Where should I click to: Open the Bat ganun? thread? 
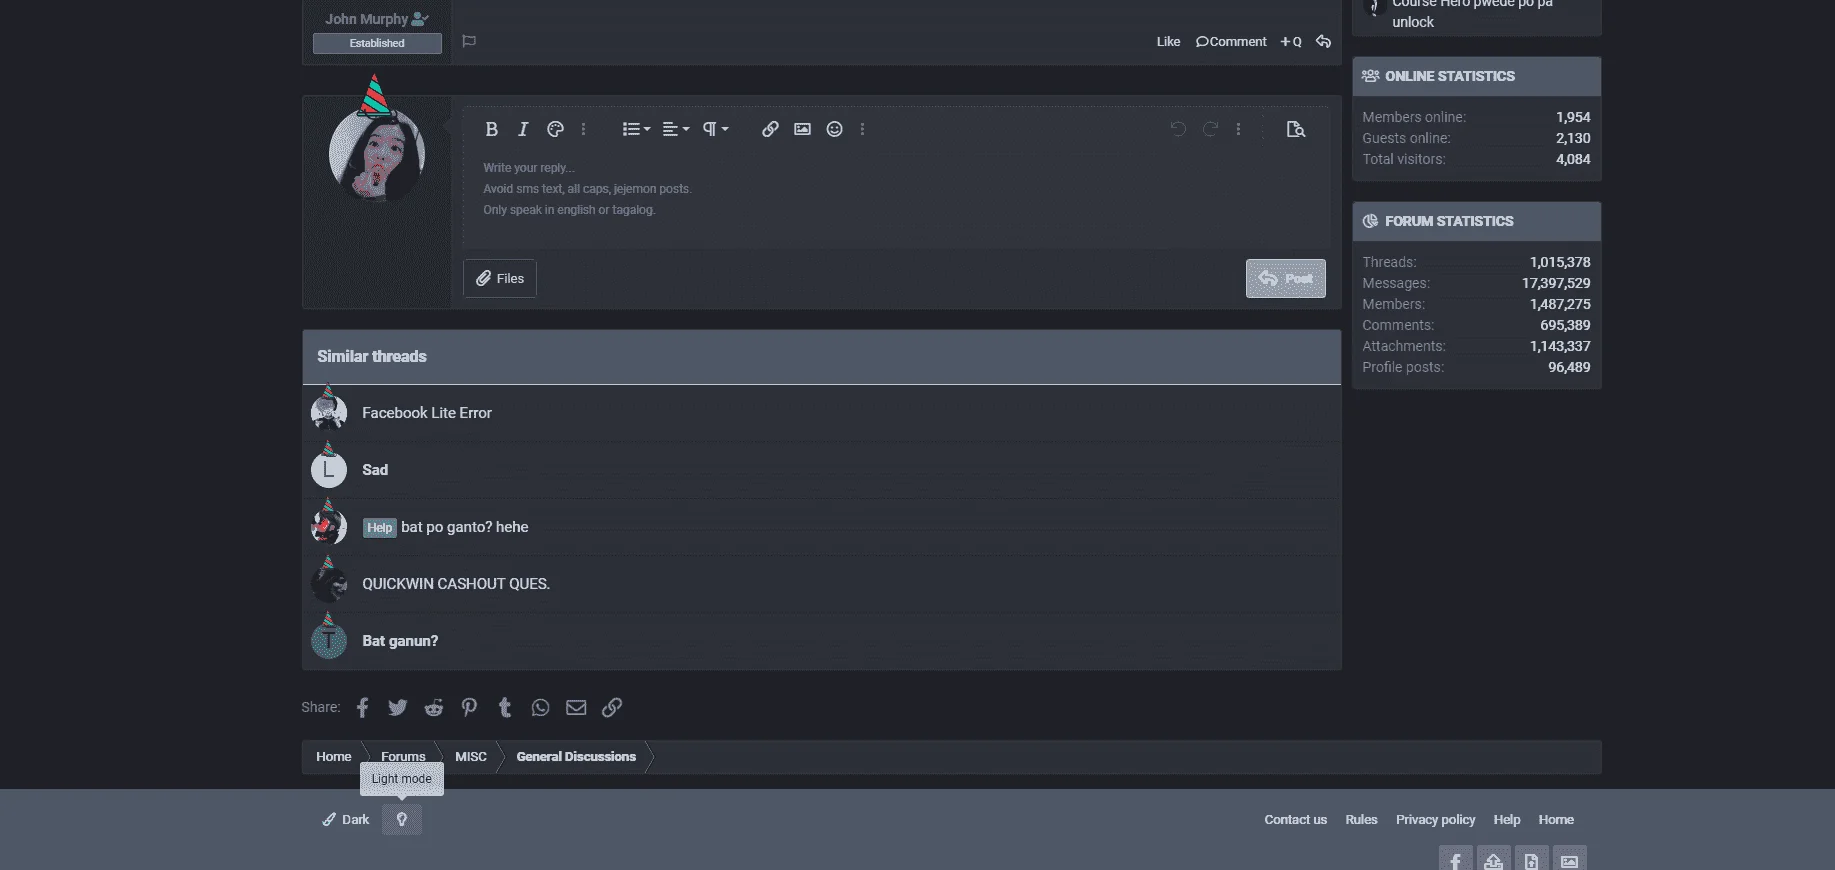pyautogui.click(x=400, y=640)
